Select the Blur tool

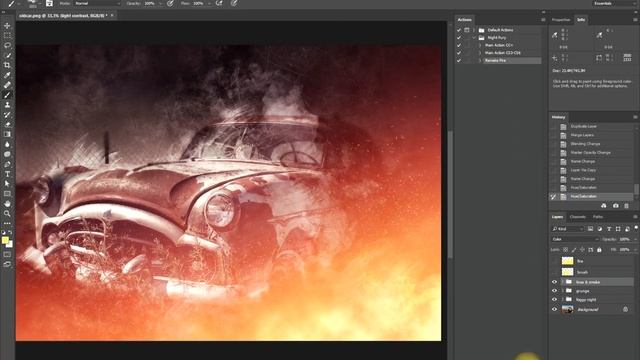coord(7,144)
